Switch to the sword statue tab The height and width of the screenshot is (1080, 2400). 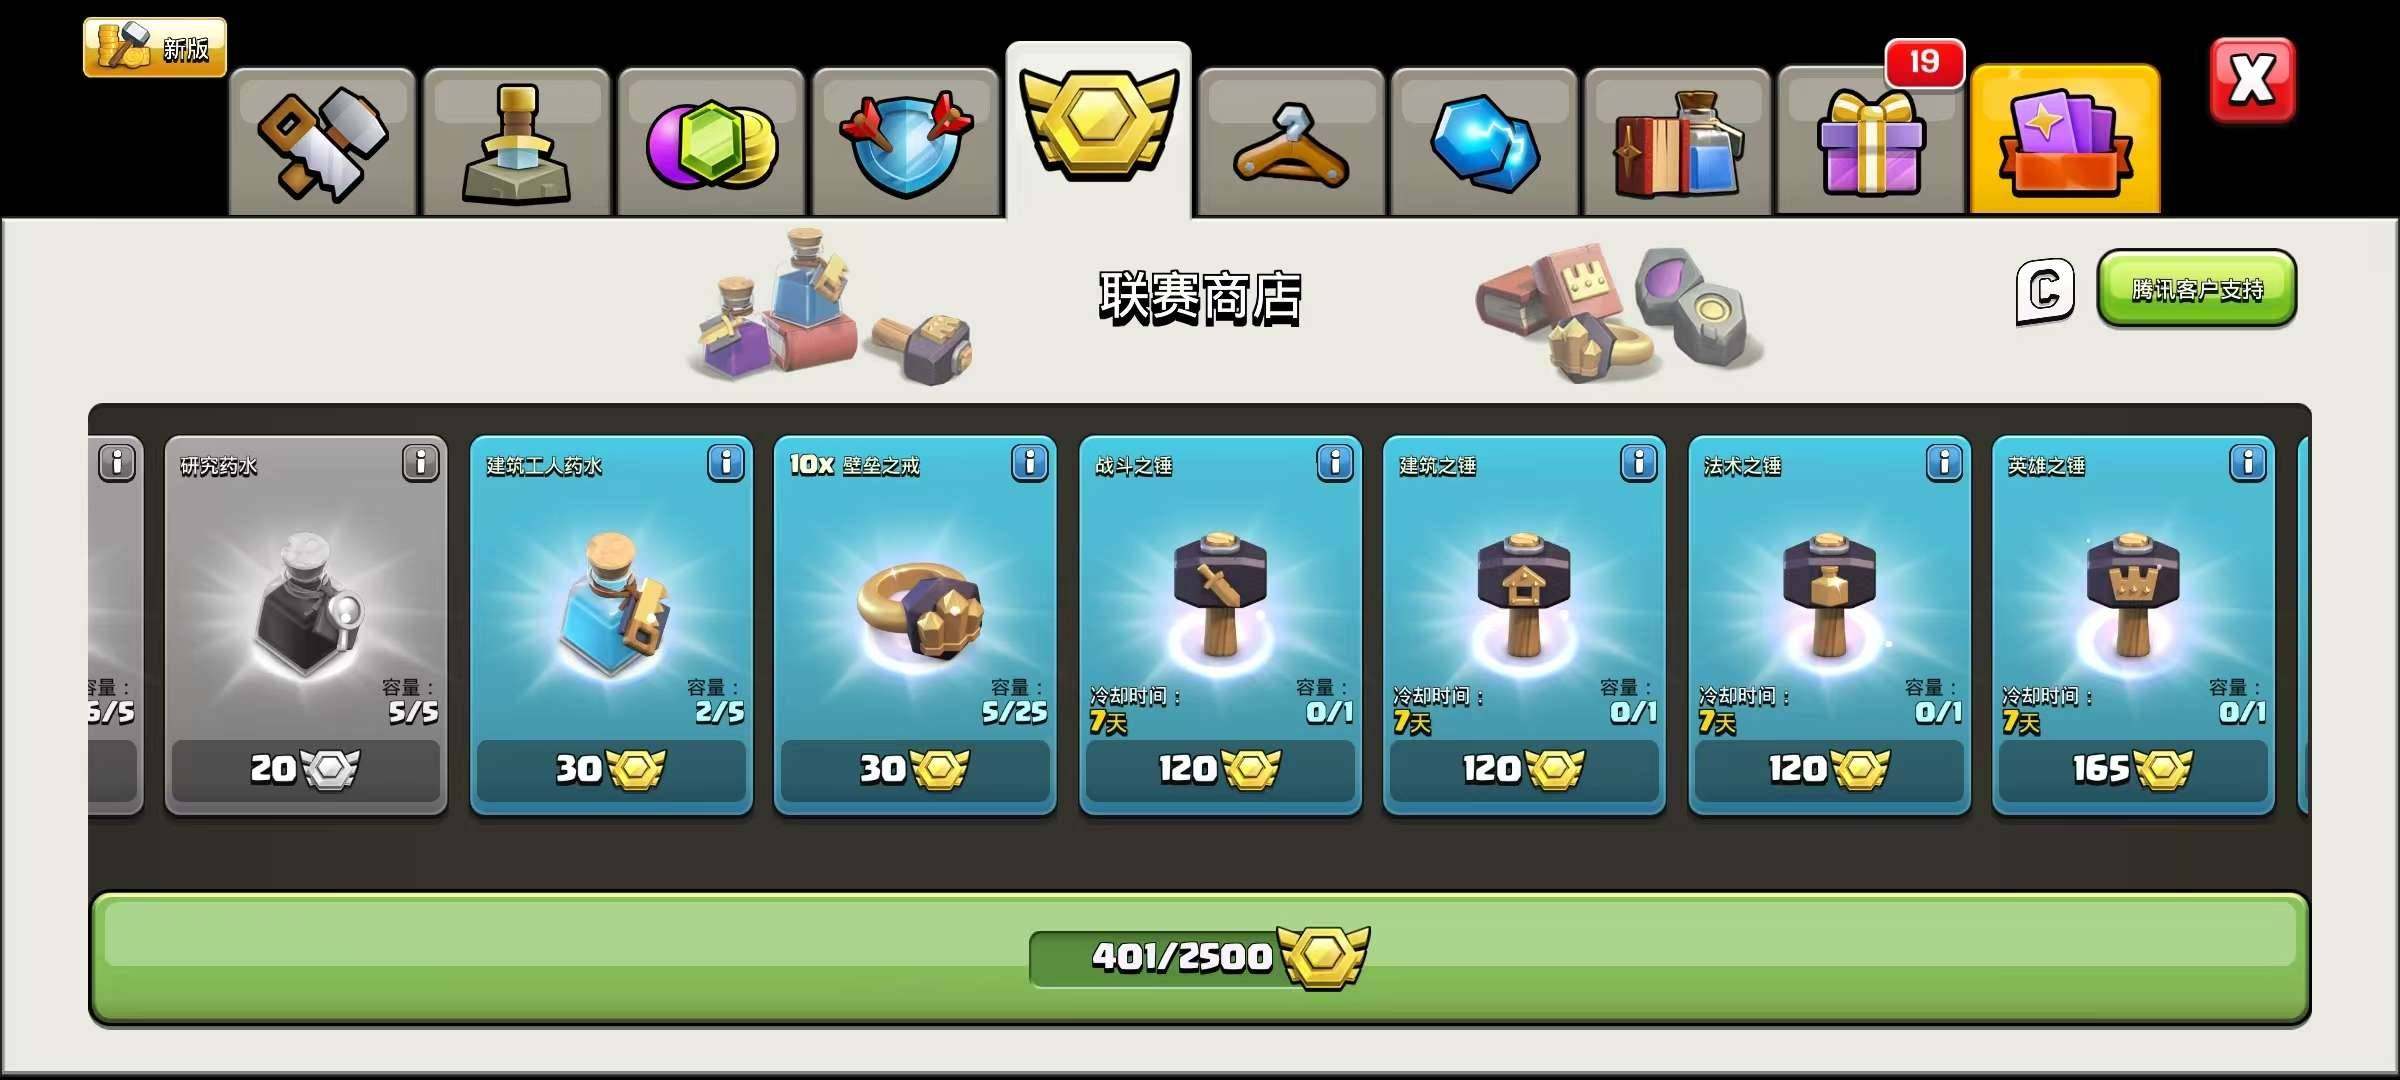[516, 142]
